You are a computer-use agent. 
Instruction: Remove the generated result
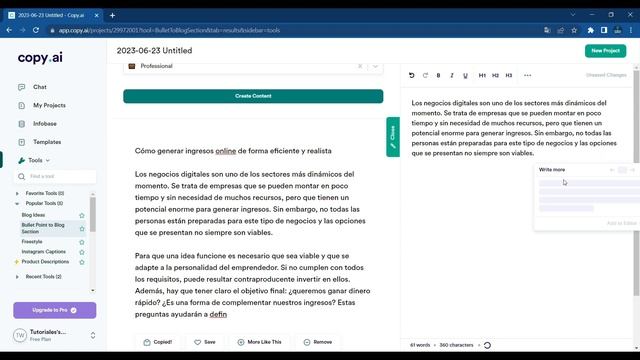(x=318, y=342)
